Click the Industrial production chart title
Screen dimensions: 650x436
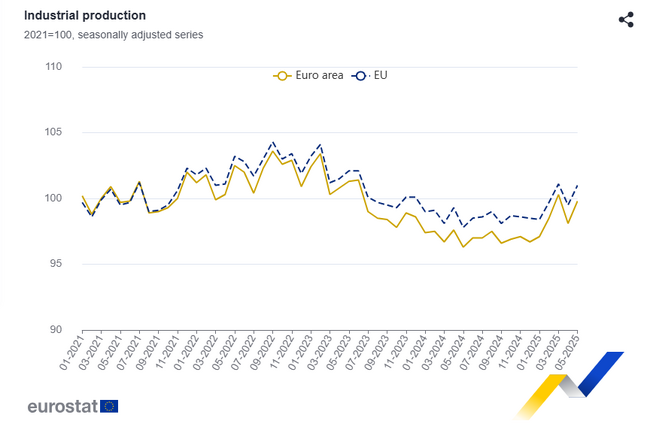point(85,16)
